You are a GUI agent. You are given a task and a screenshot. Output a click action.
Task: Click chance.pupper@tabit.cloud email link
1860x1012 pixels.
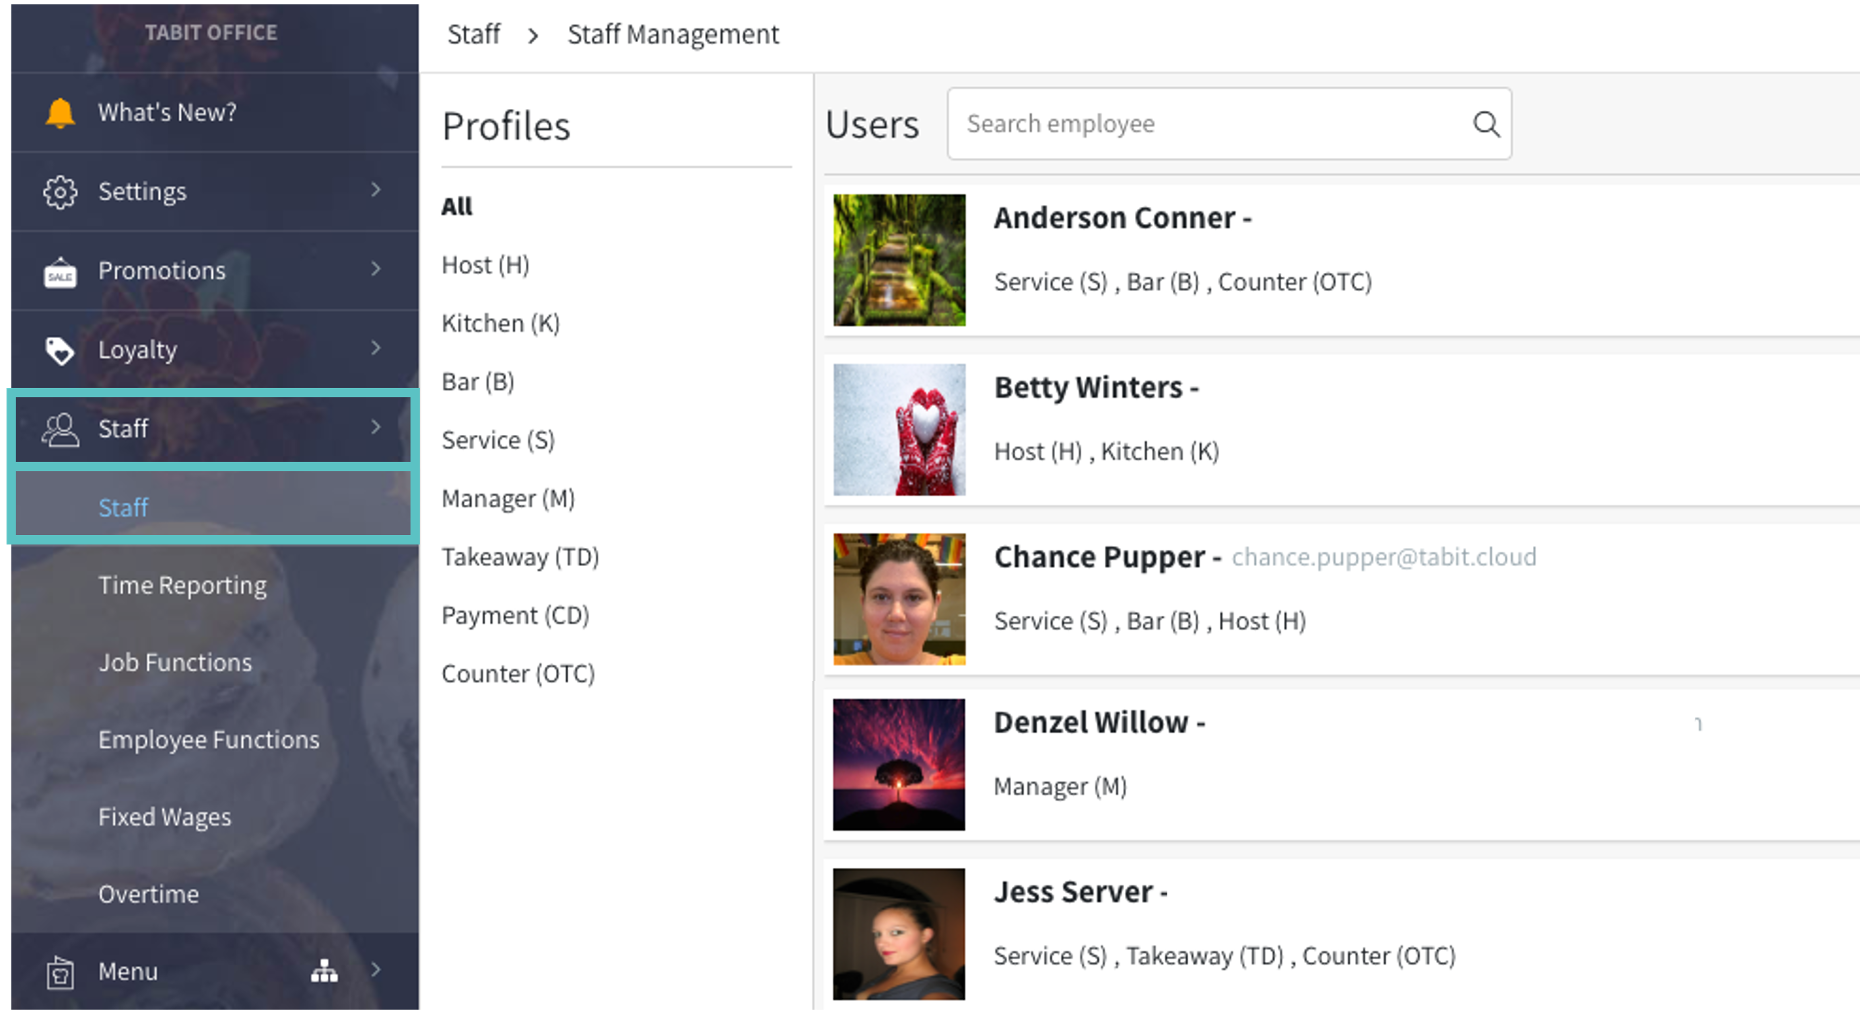coord(1383,557)
